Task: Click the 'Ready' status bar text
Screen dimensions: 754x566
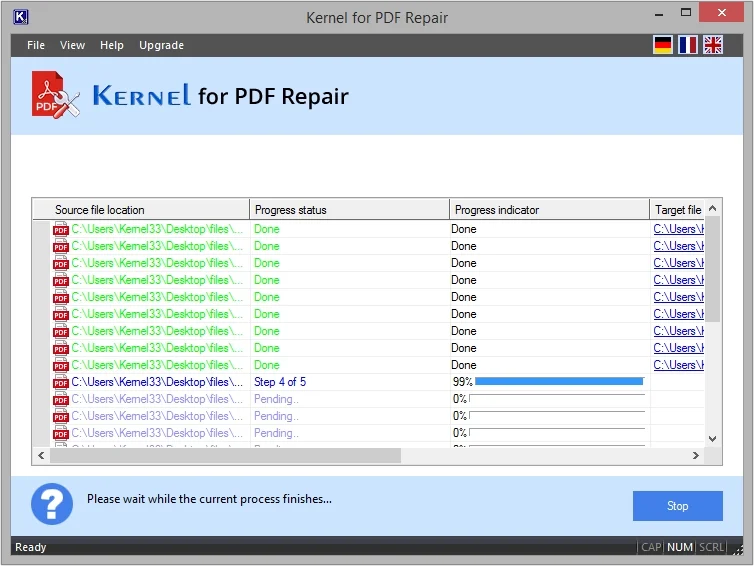Action: pyautogui.click(x=31, y=547)
